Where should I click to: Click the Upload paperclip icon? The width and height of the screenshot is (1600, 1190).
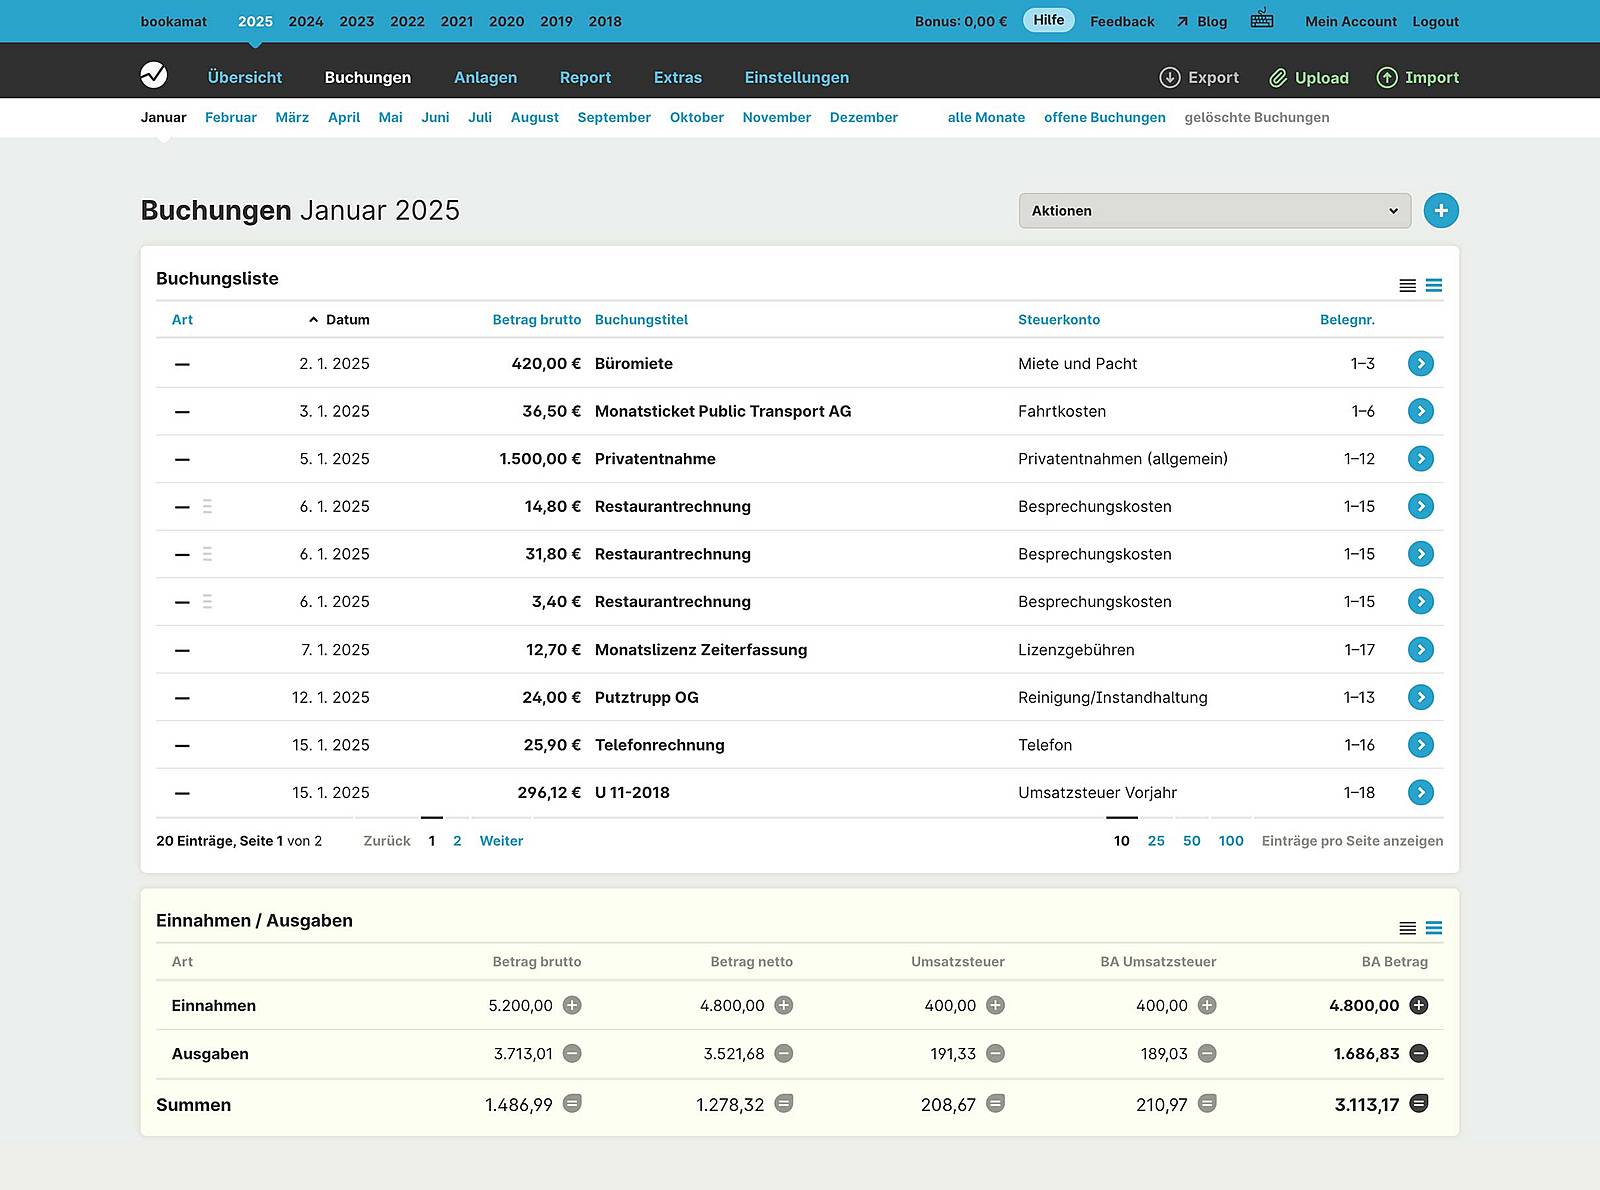pyautogui.click(x=1278, y=77)
